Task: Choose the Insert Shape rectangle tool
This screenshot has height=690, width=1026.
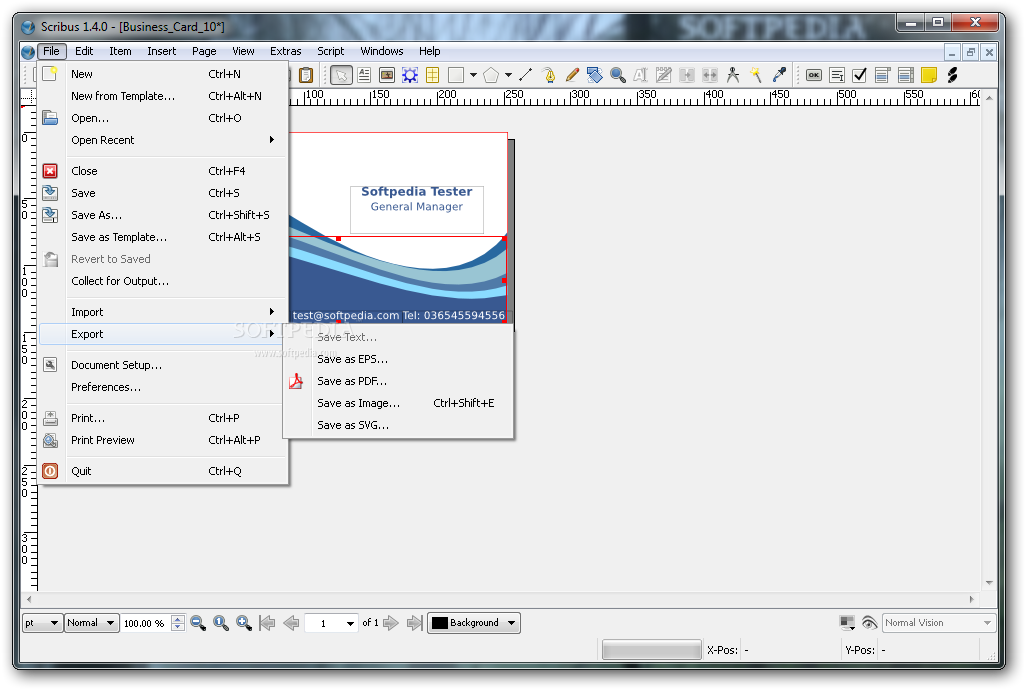Action: 456,75
